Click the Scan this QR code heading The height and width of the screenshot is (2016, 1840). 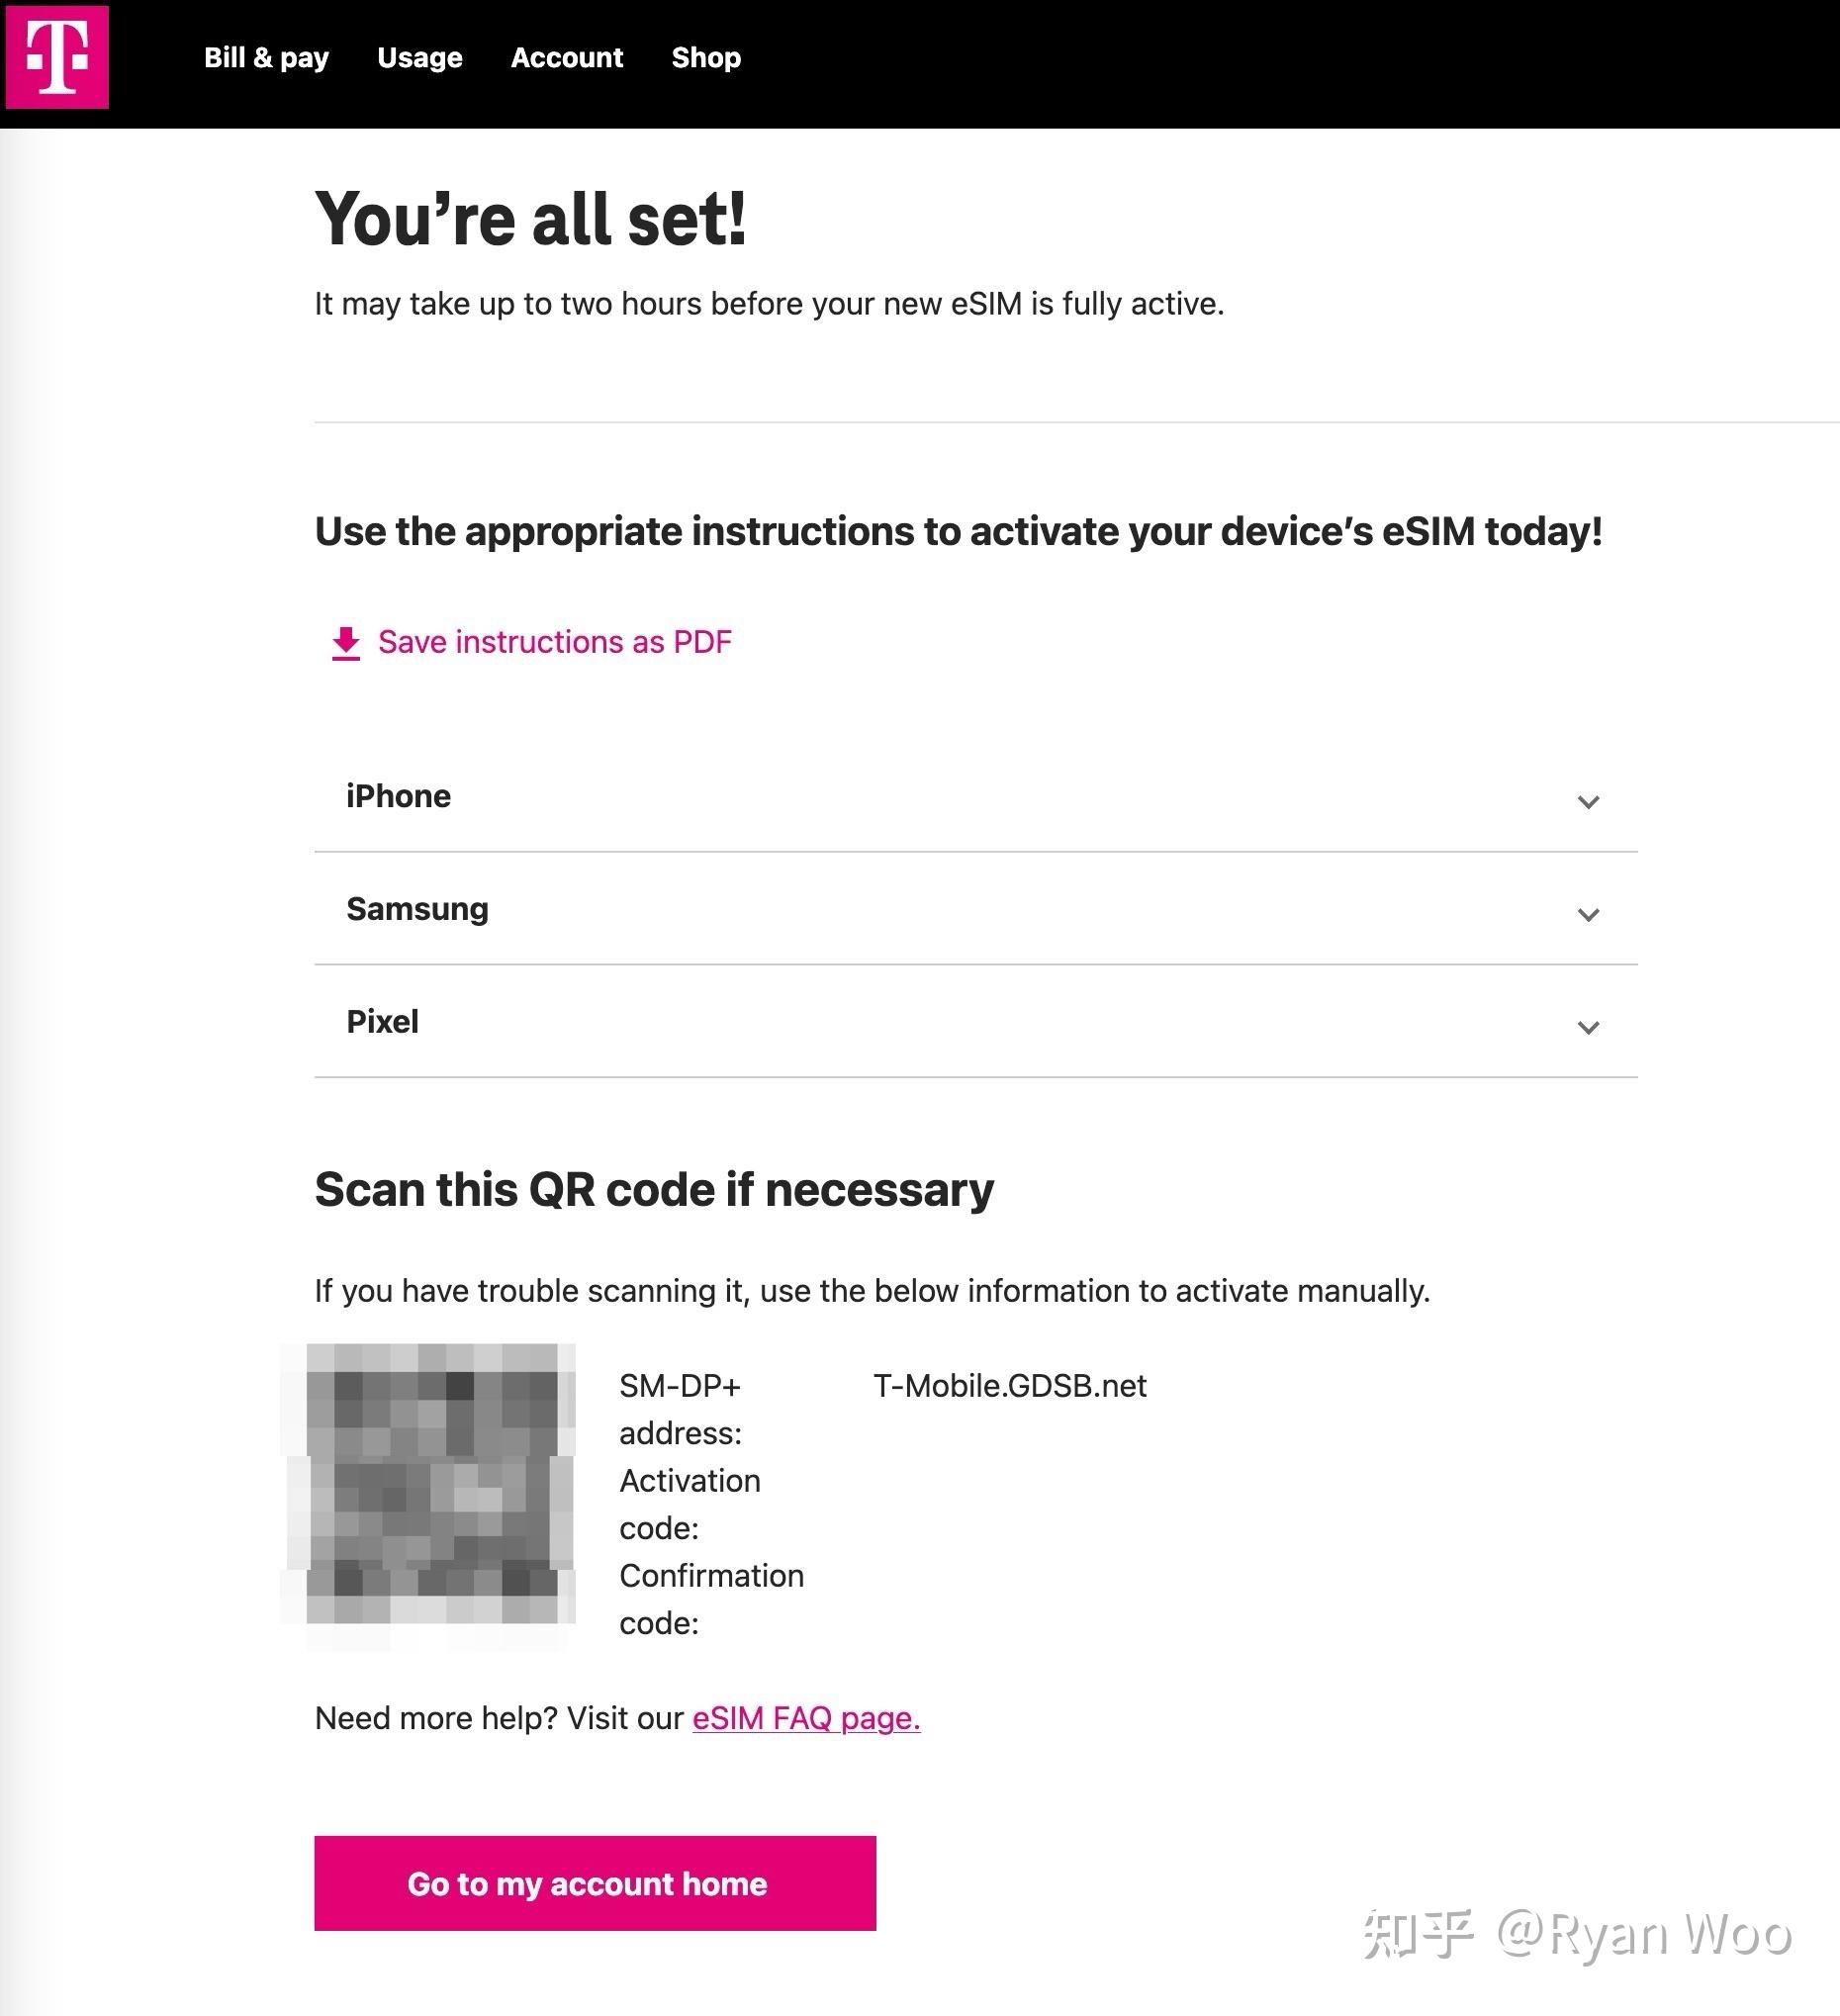tap(654, 1190)
